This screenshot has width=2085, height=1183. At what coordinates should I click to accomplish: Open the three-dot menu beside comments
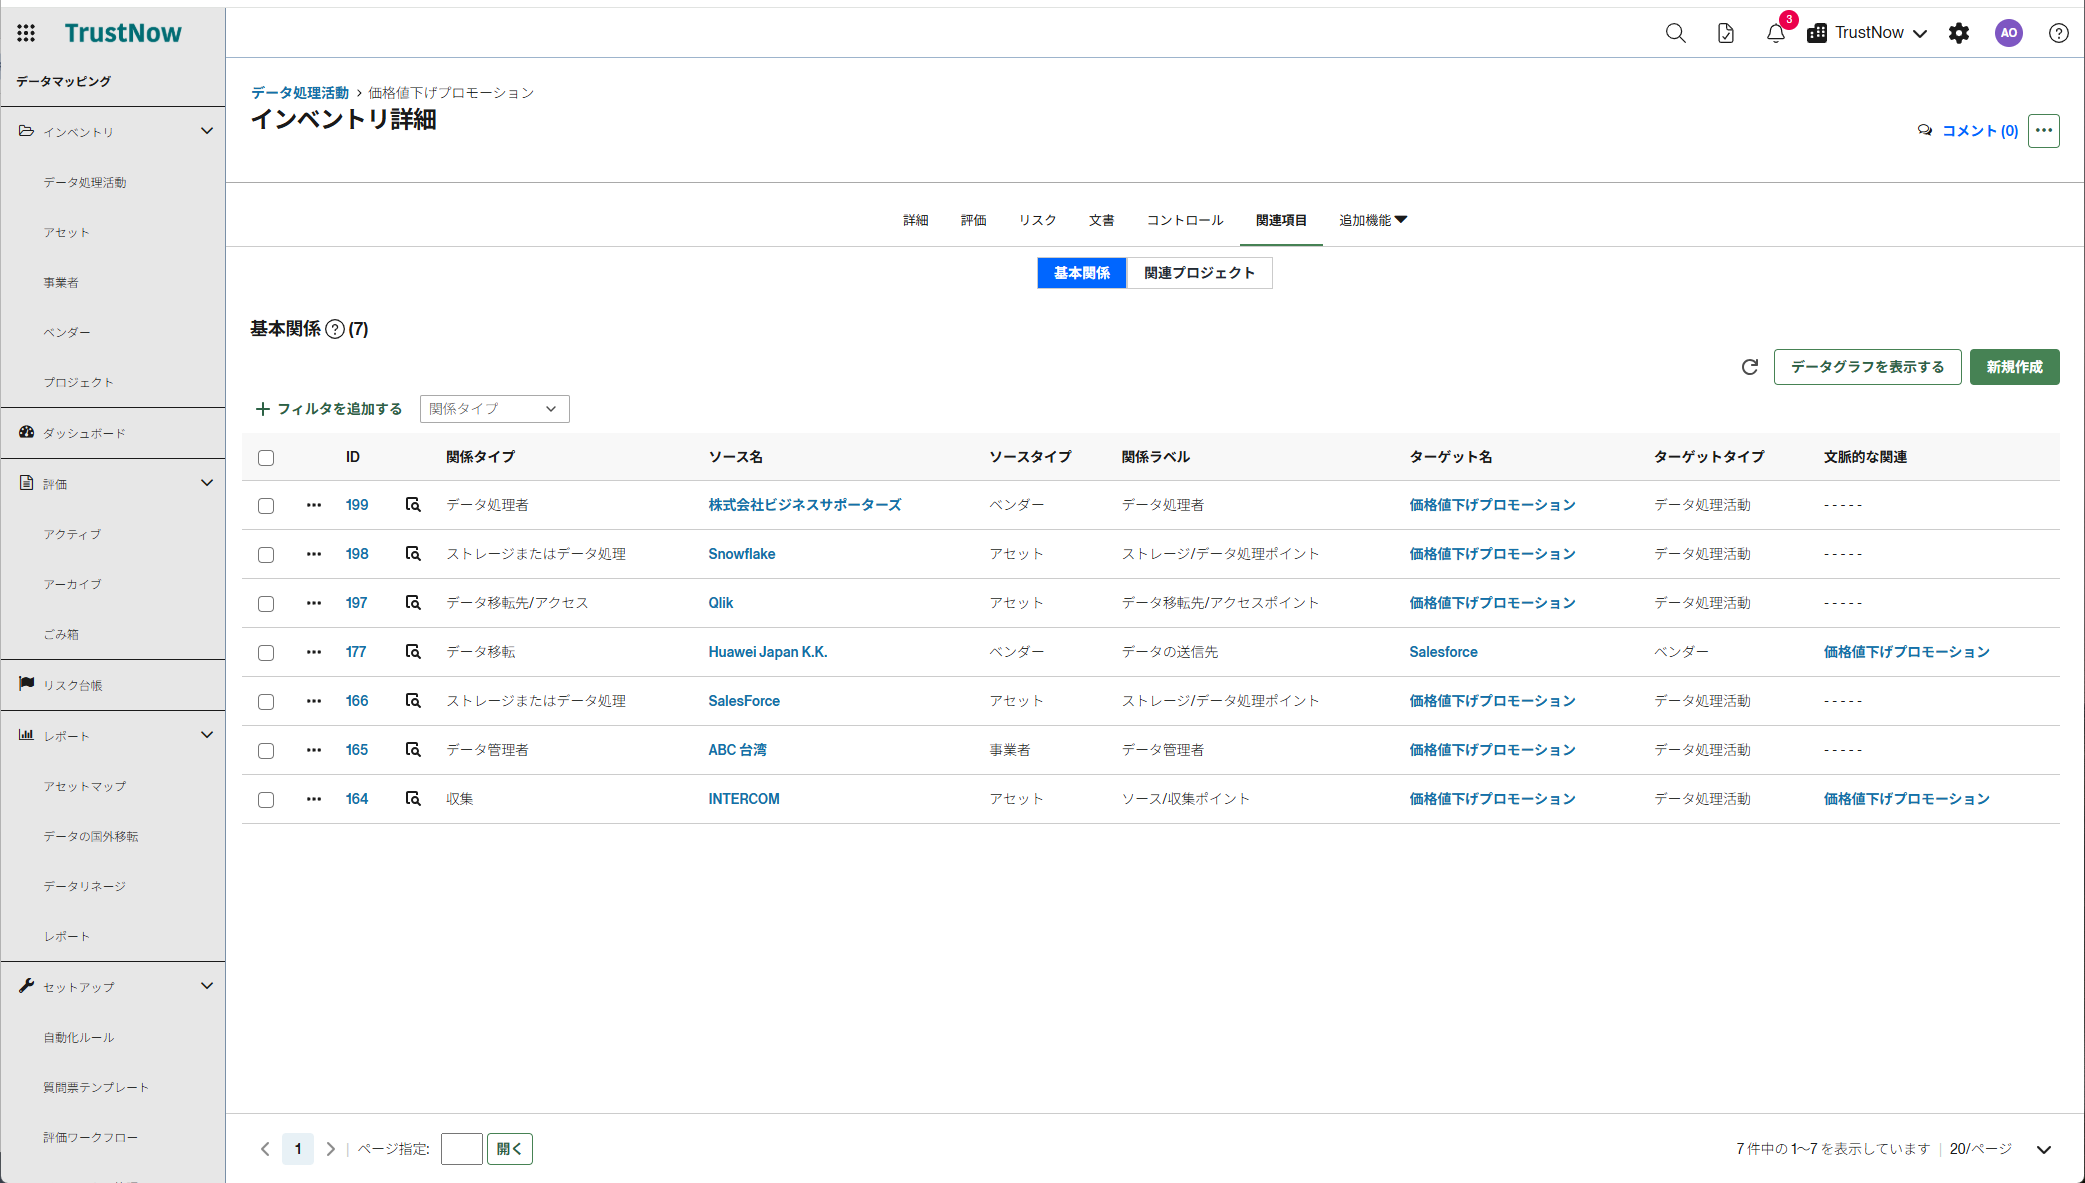pos(2044,131)
